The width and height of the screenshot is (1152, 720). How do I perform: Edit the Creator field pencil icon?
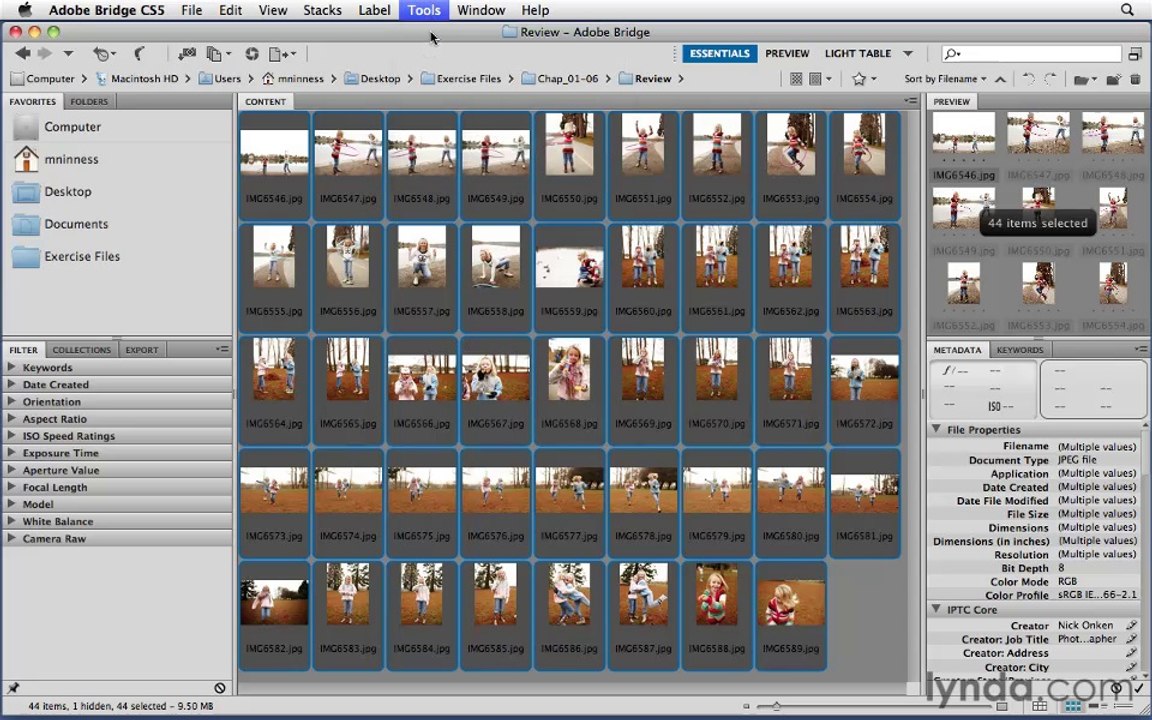pyautogui.click(x=1131, y=625)
